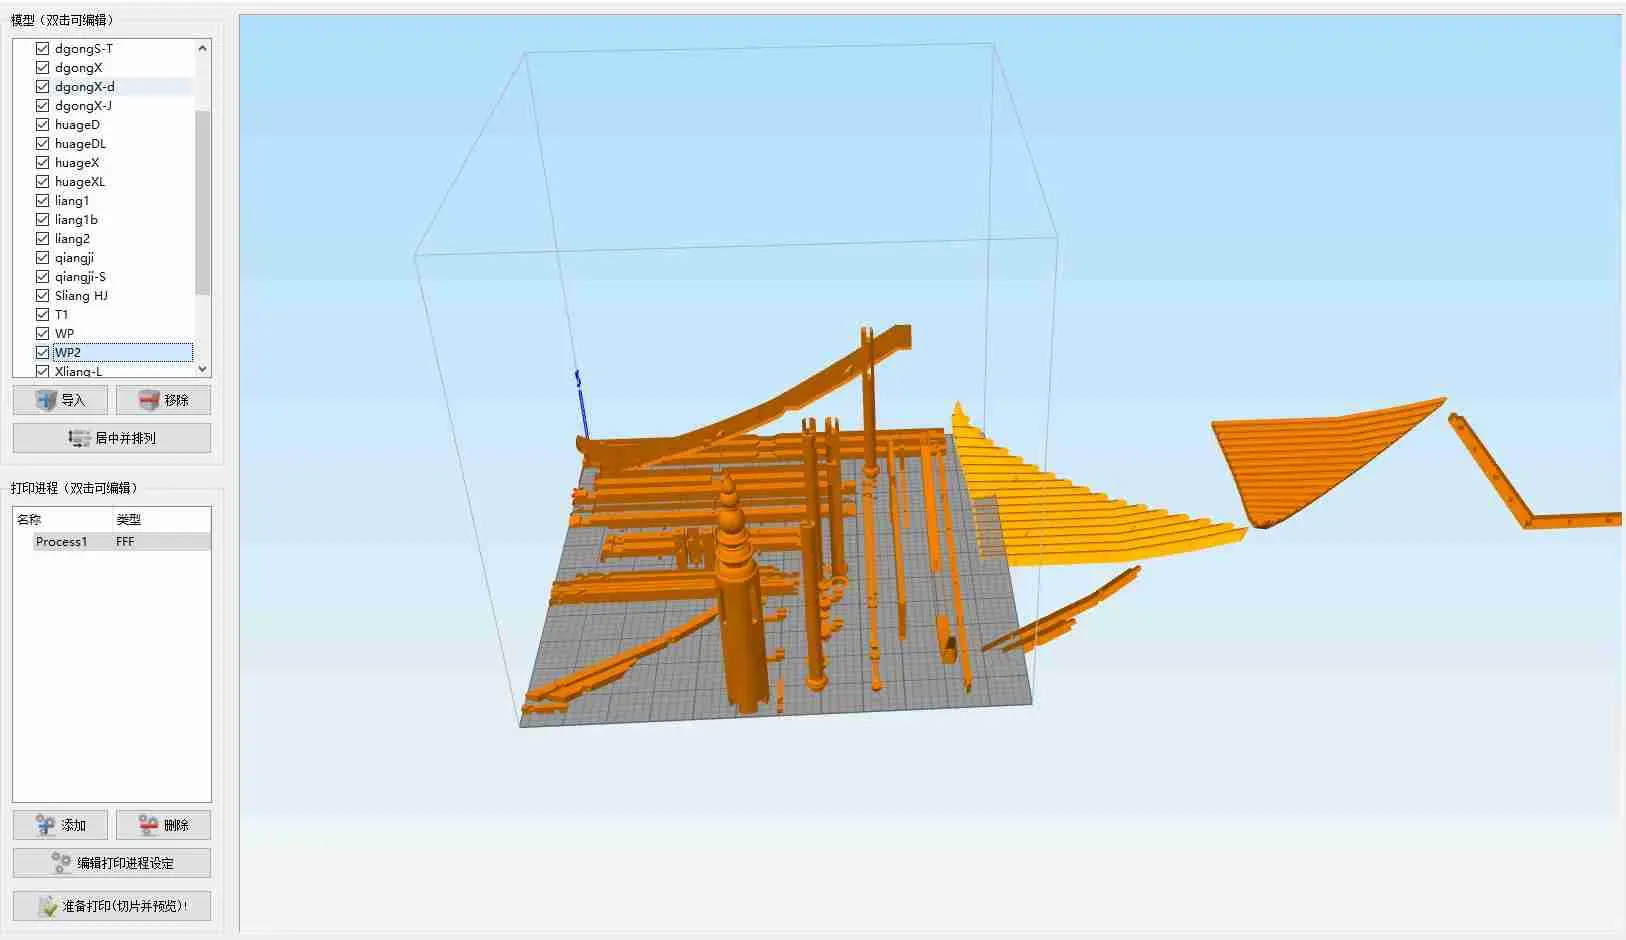Click the Type column header
The width and height of the screenshot is (1626, 940).
pos(128,519)
